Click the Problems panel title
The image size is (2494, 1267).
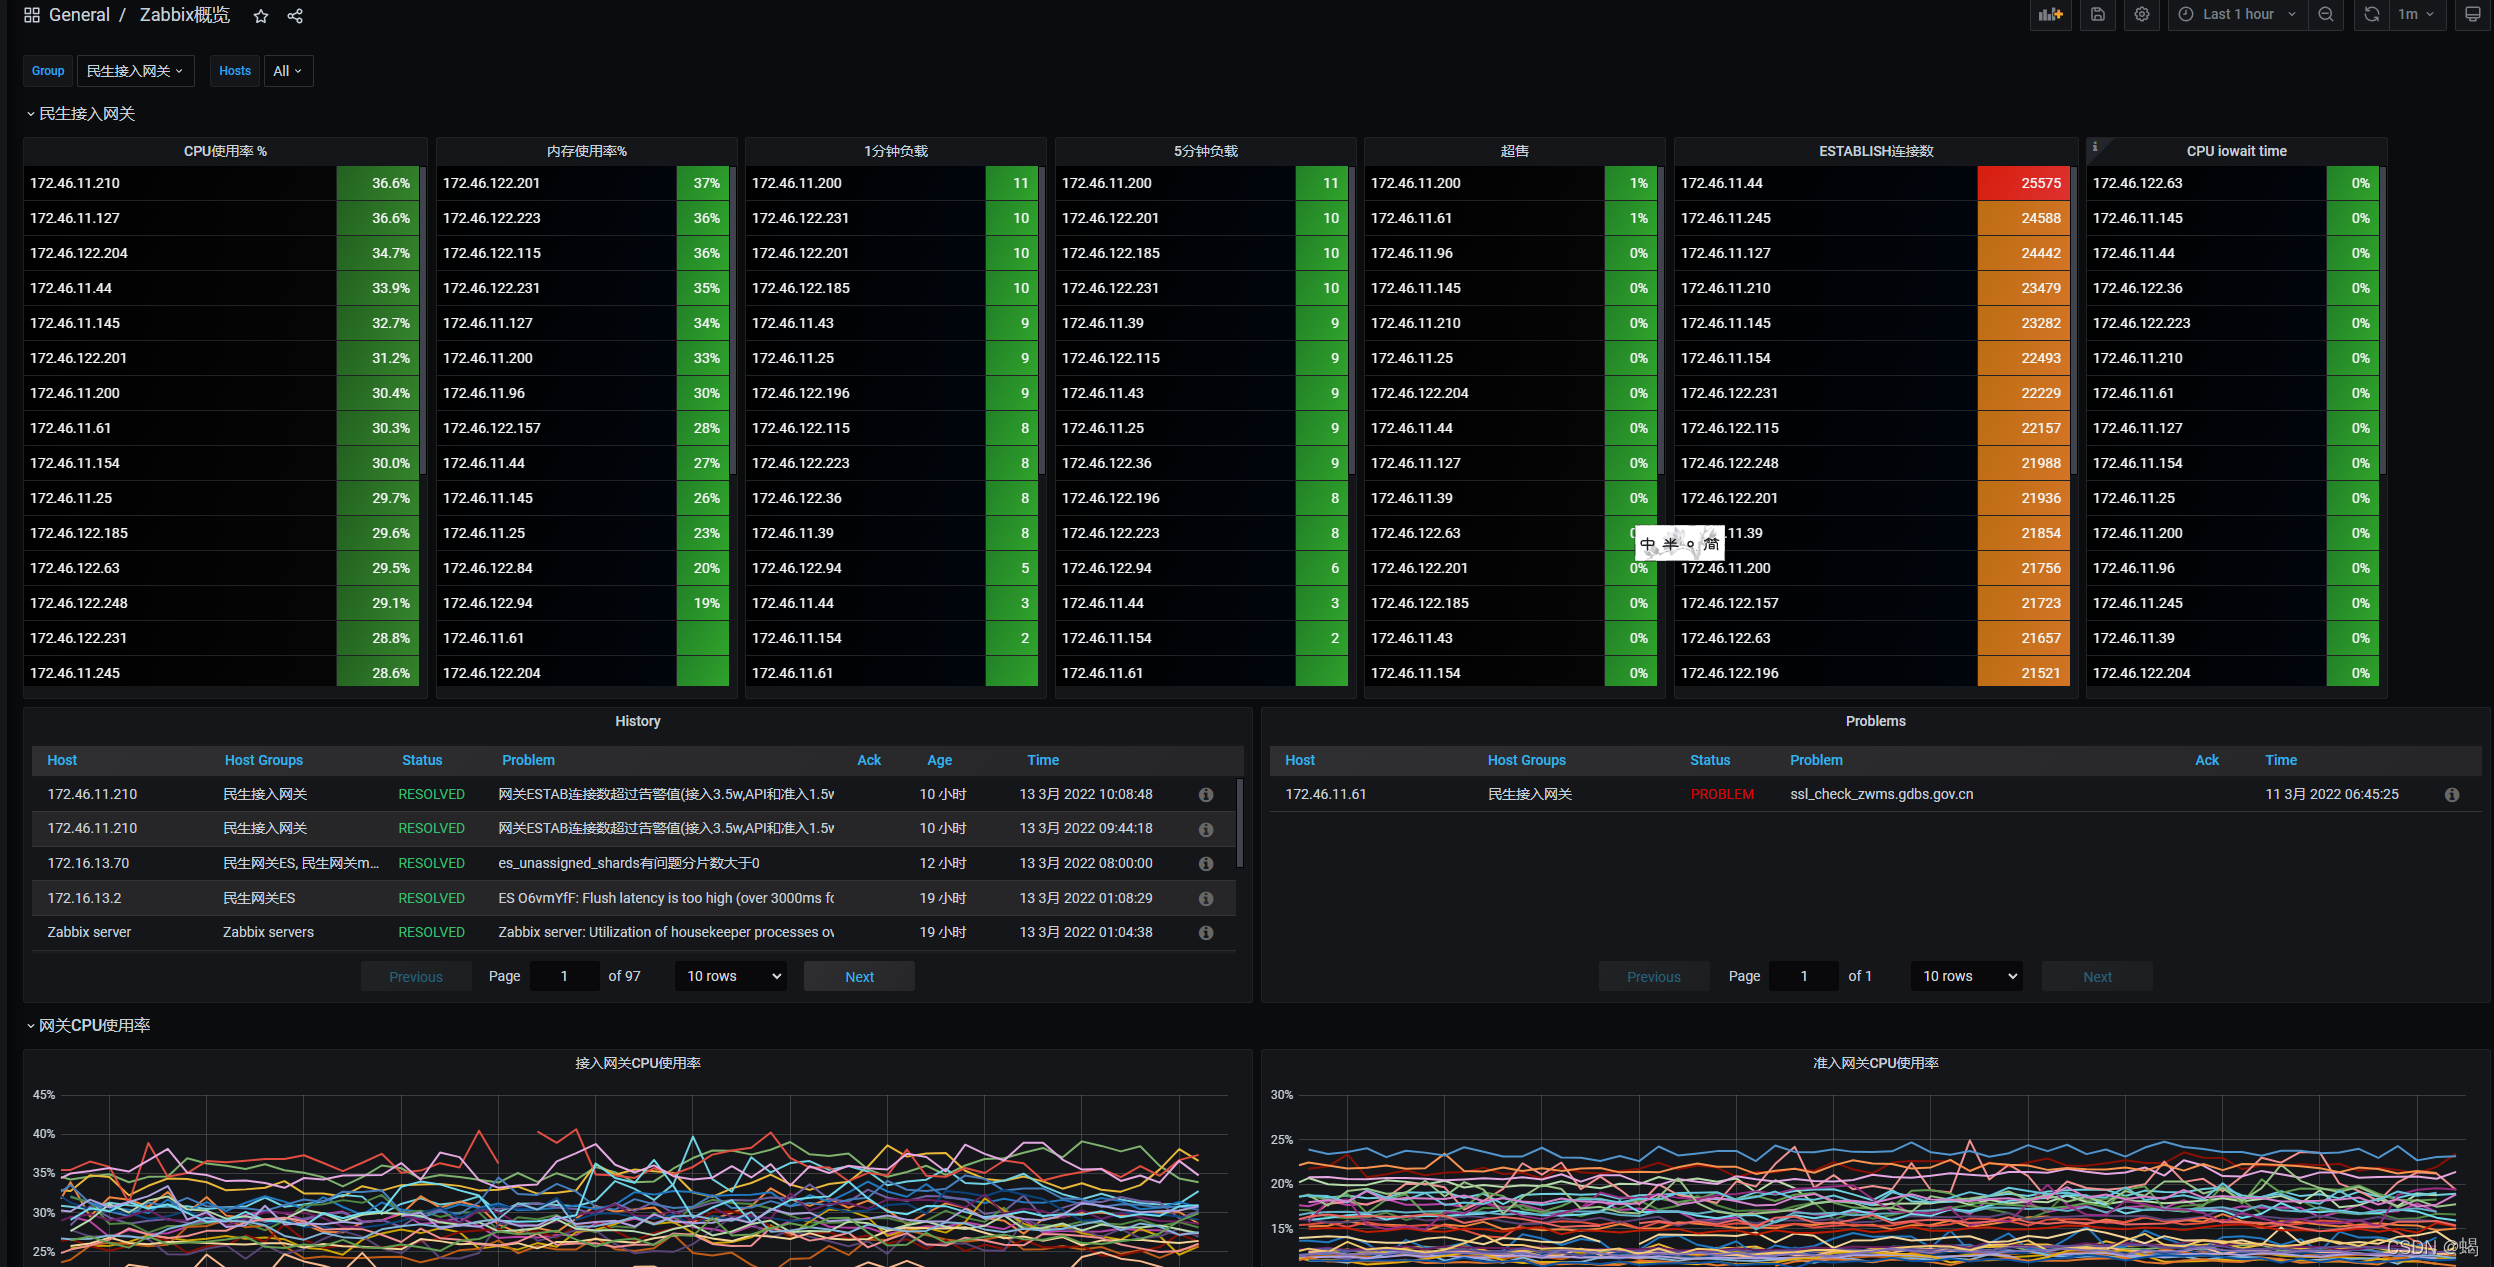pyautogui.click(x=1876, y=721)
